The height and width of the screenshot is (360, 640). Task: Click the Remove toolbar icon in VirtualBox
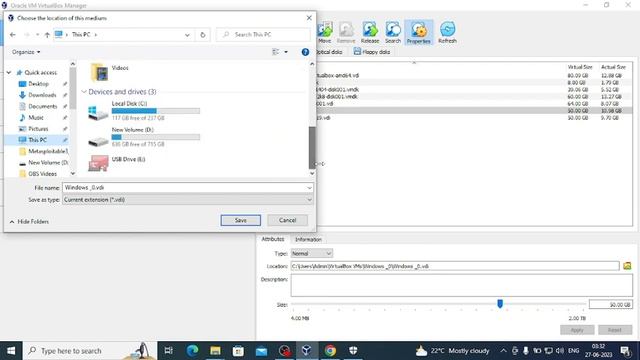346,32
